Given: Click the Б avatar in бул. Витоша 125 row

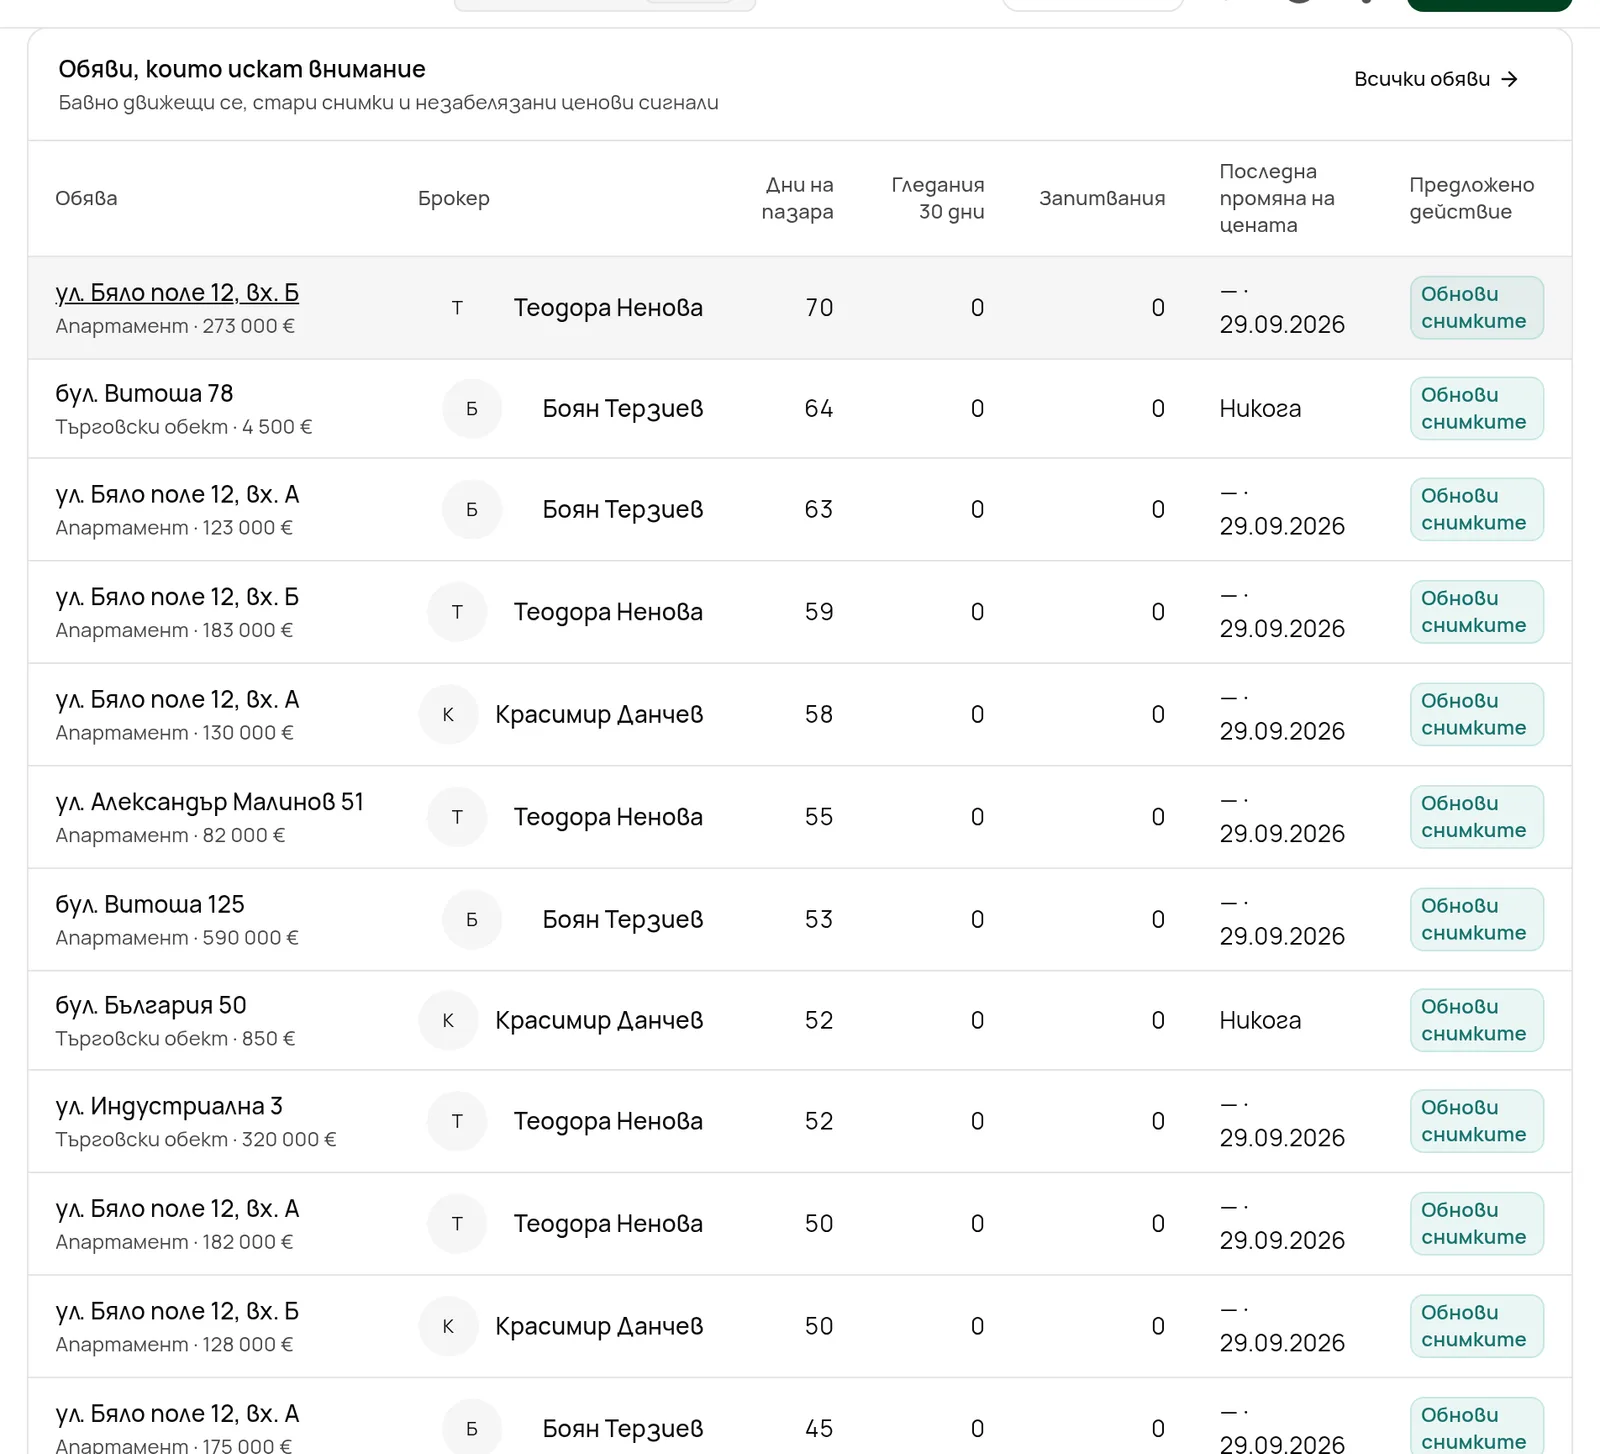Looking at the screenshot, I should pyautogui.click(x=472, y=920).
